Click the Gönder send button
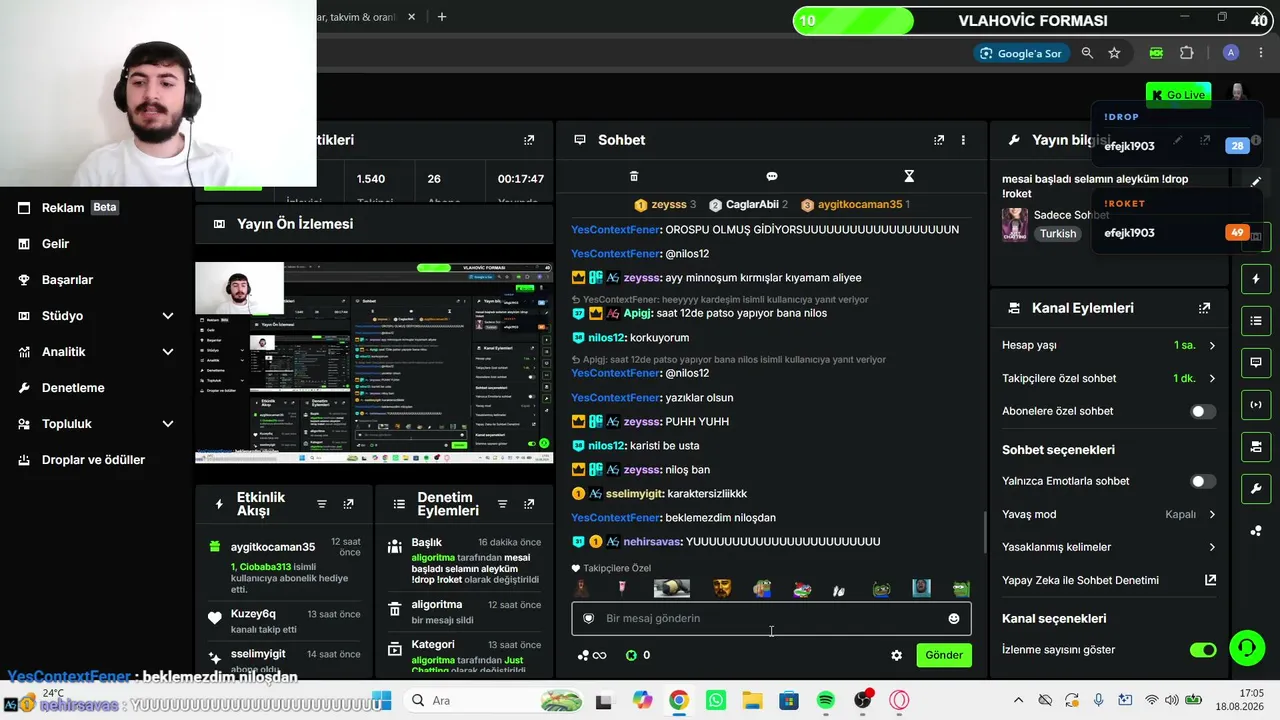Screen dimensions: 1280x720 944,655
